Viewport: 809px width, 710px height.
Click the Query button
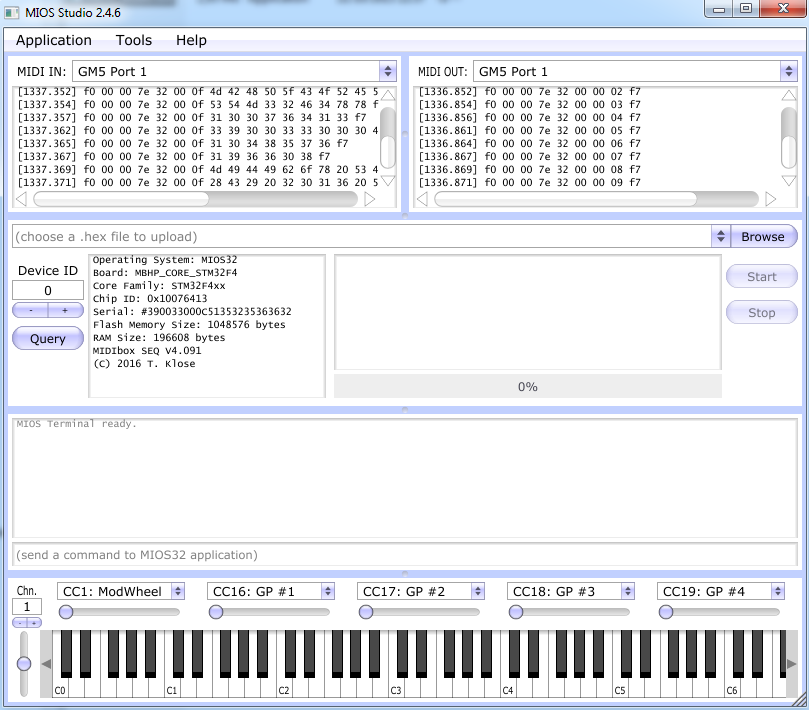(48, 338)
